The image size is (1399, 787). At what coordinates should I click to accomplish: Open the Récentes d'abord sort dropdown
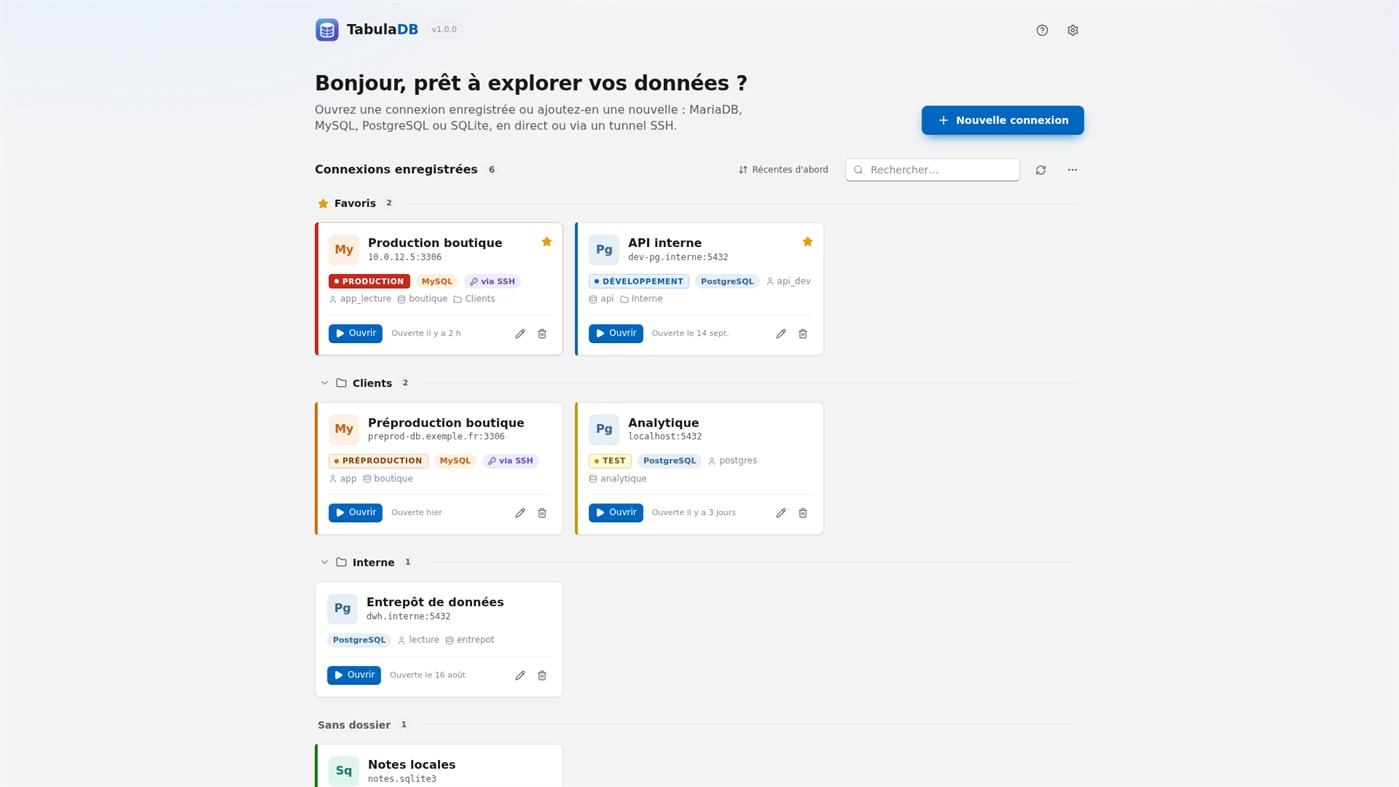click(783, 170)
